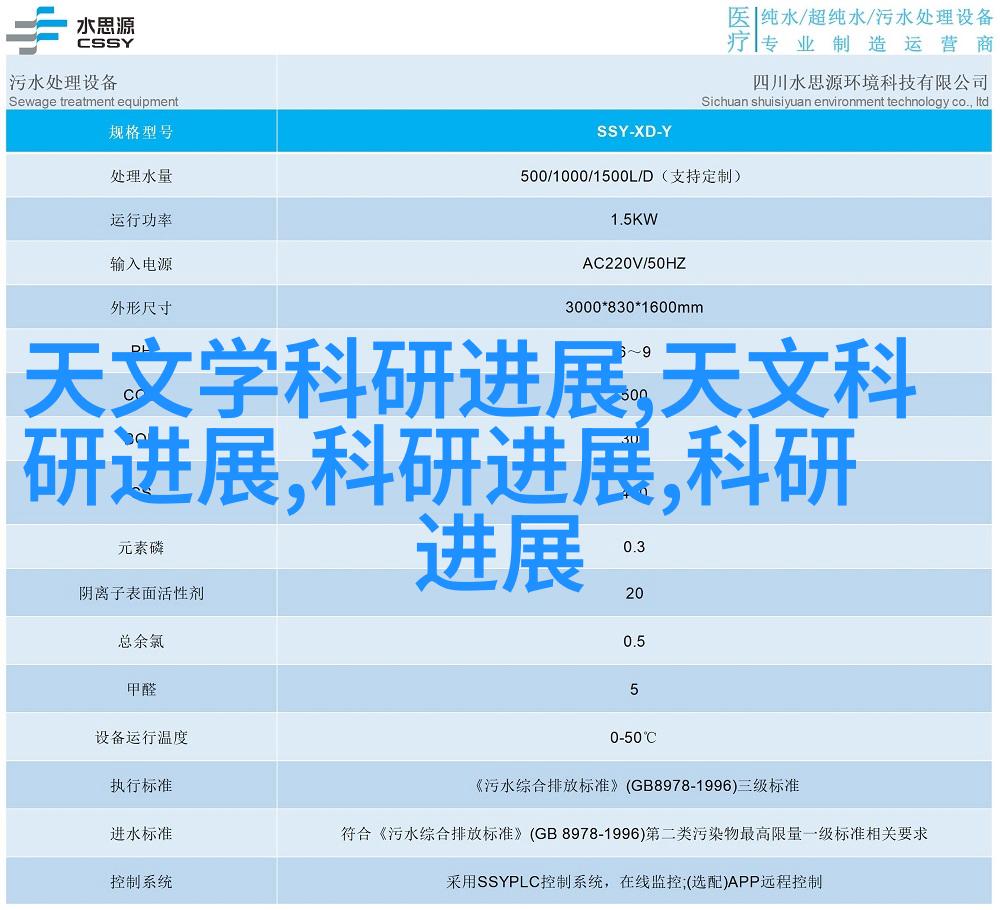Screen dimensions: 1000x910
Task: Click the '设备运行温度' row label
Action: (141, 738)
